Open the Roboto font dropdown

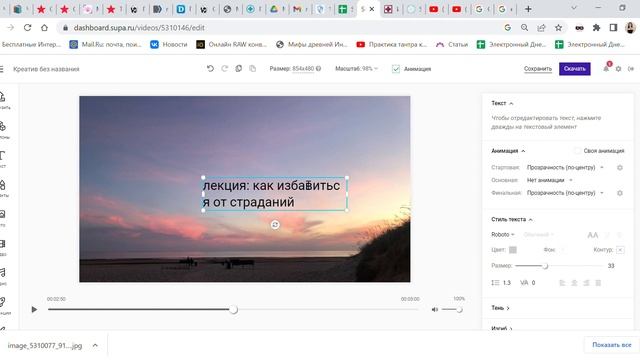[x=503, y=234]
